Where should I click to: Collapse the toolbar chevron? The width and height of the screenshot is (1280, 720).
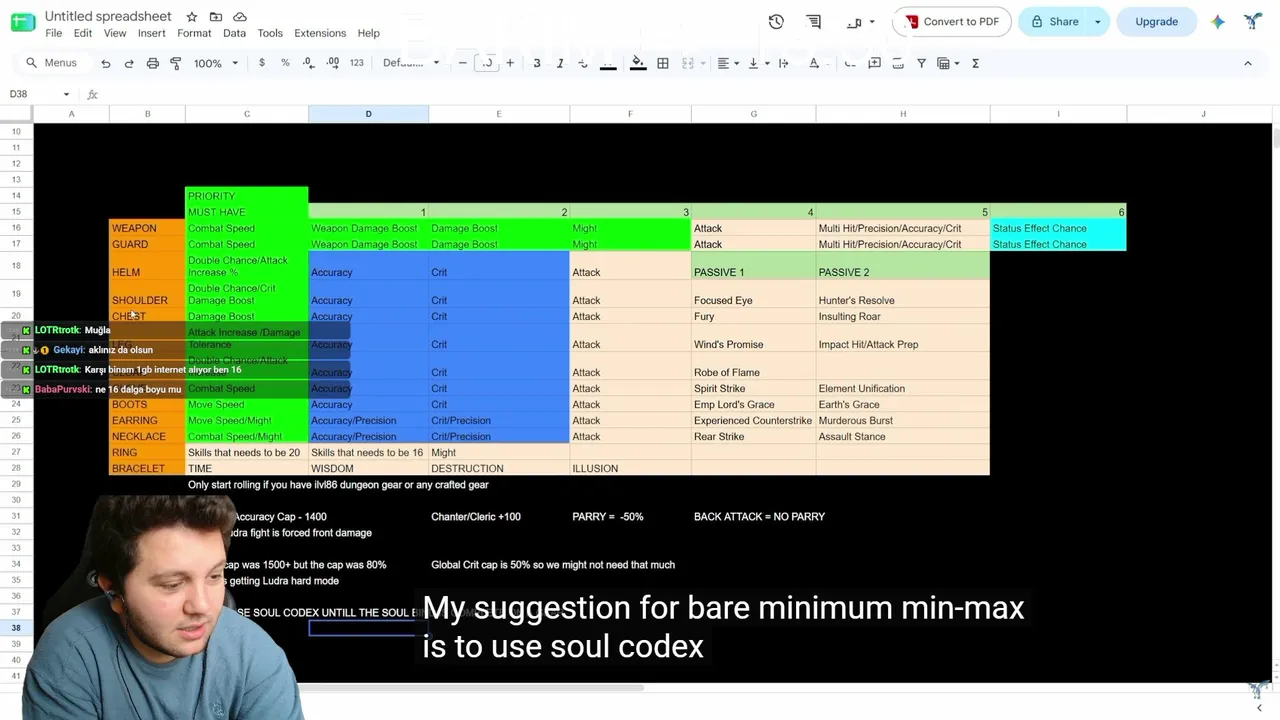pyautogui.click(x=1247, y=63)
